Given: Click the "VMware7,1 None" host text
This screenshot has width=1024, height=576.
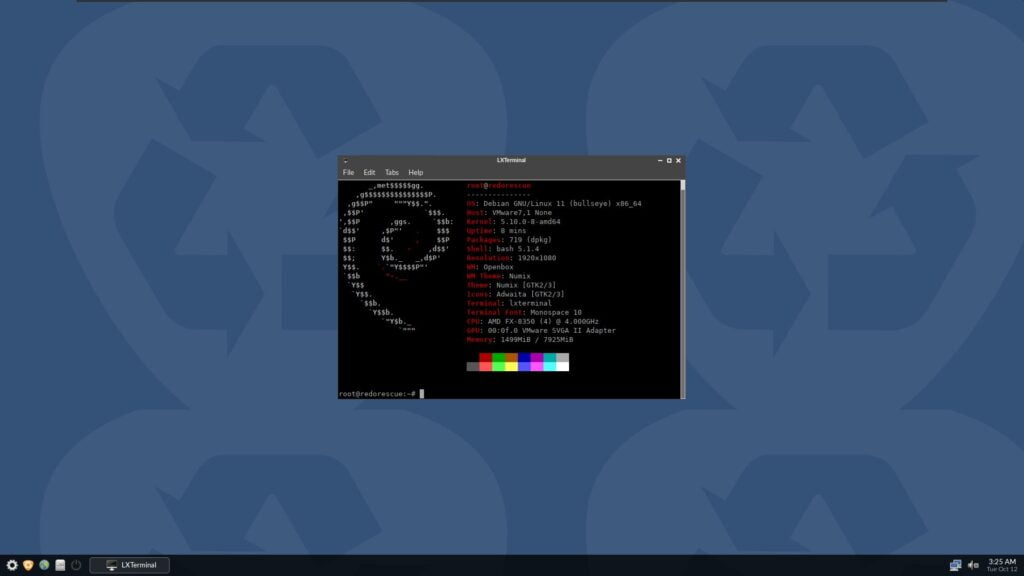Looking at the screenshot, I should (520, 213).
